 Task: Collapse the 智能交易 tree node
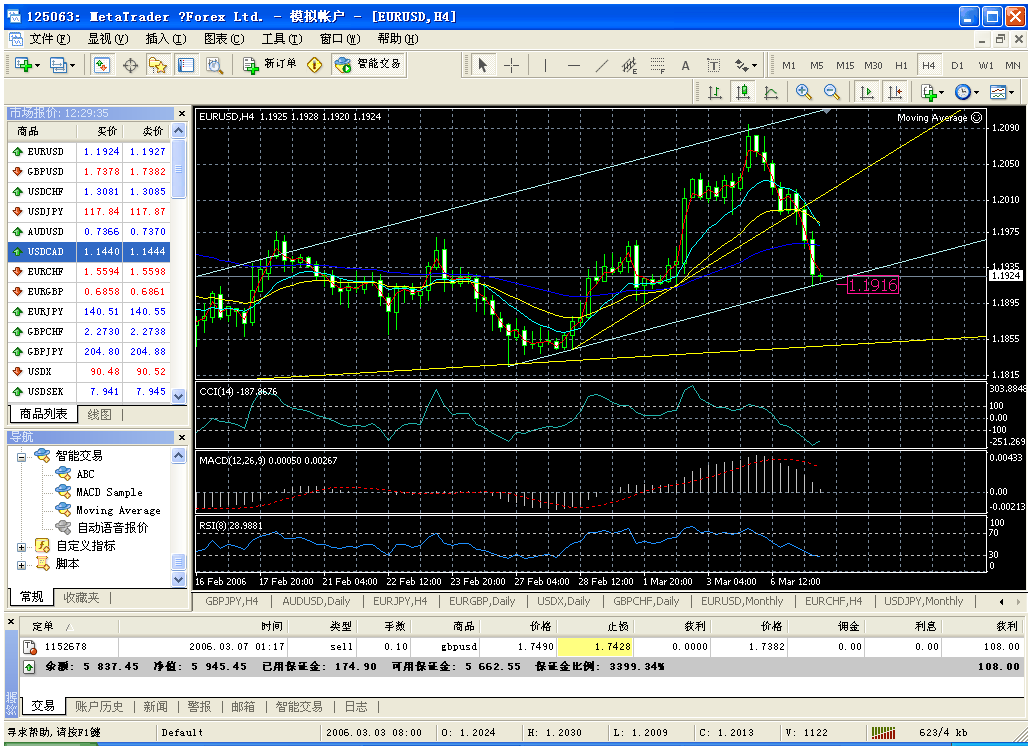21,455
